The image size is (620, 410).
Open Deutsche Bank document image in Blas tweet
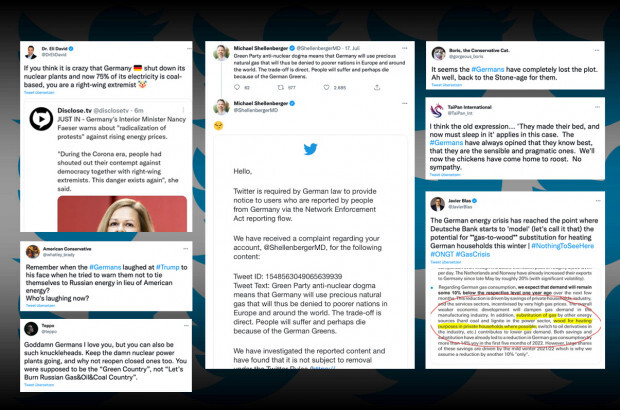tap(515, 314)
